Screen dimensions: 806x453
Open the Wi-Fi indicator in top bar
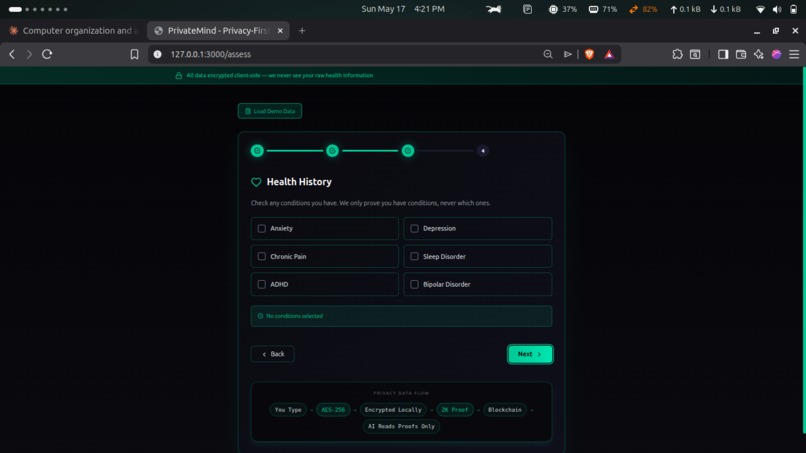coord(760,9)
